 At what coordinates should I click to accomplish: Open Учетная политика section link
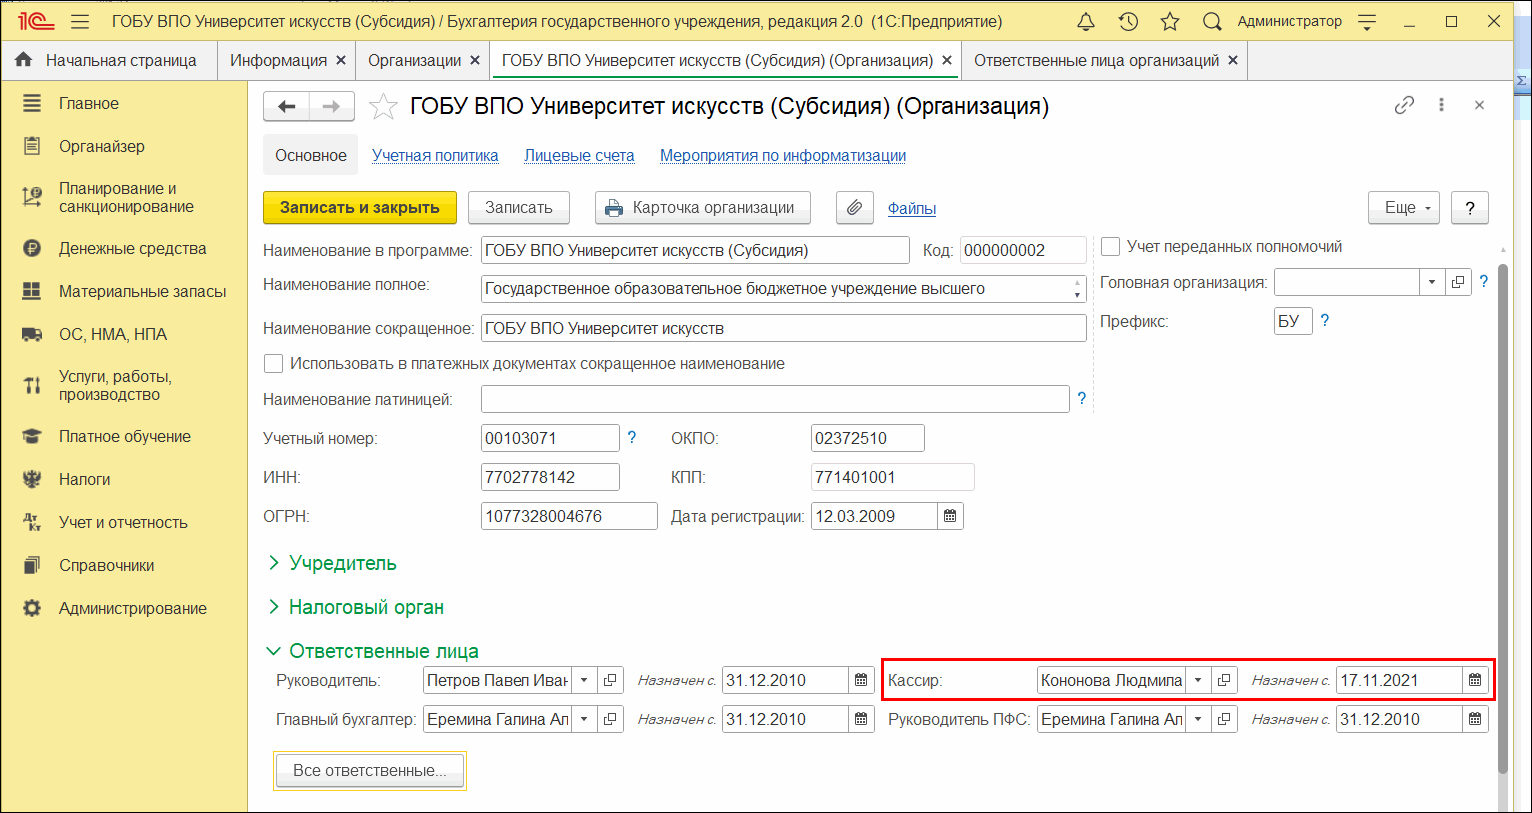click(435, 155)
